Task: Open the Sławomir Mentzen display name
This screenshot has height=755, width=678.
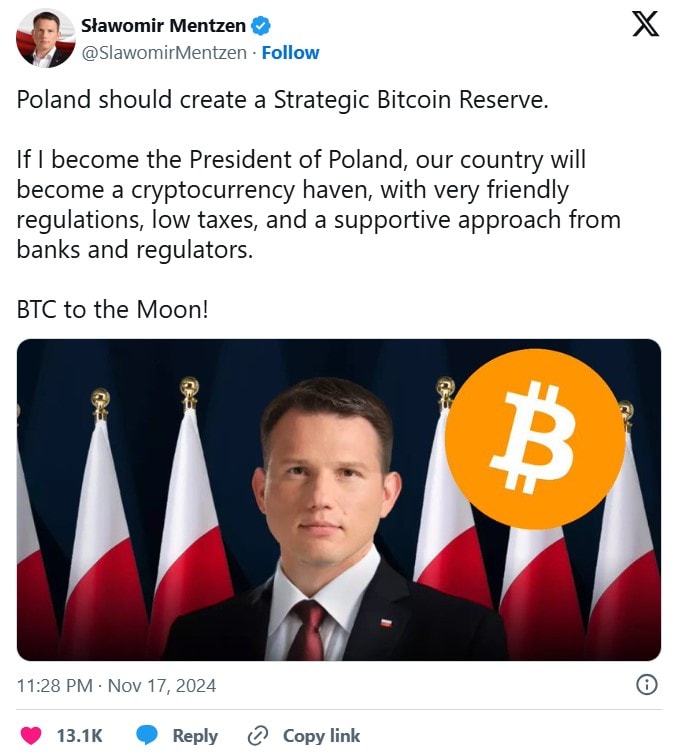Action: (163, 26)
